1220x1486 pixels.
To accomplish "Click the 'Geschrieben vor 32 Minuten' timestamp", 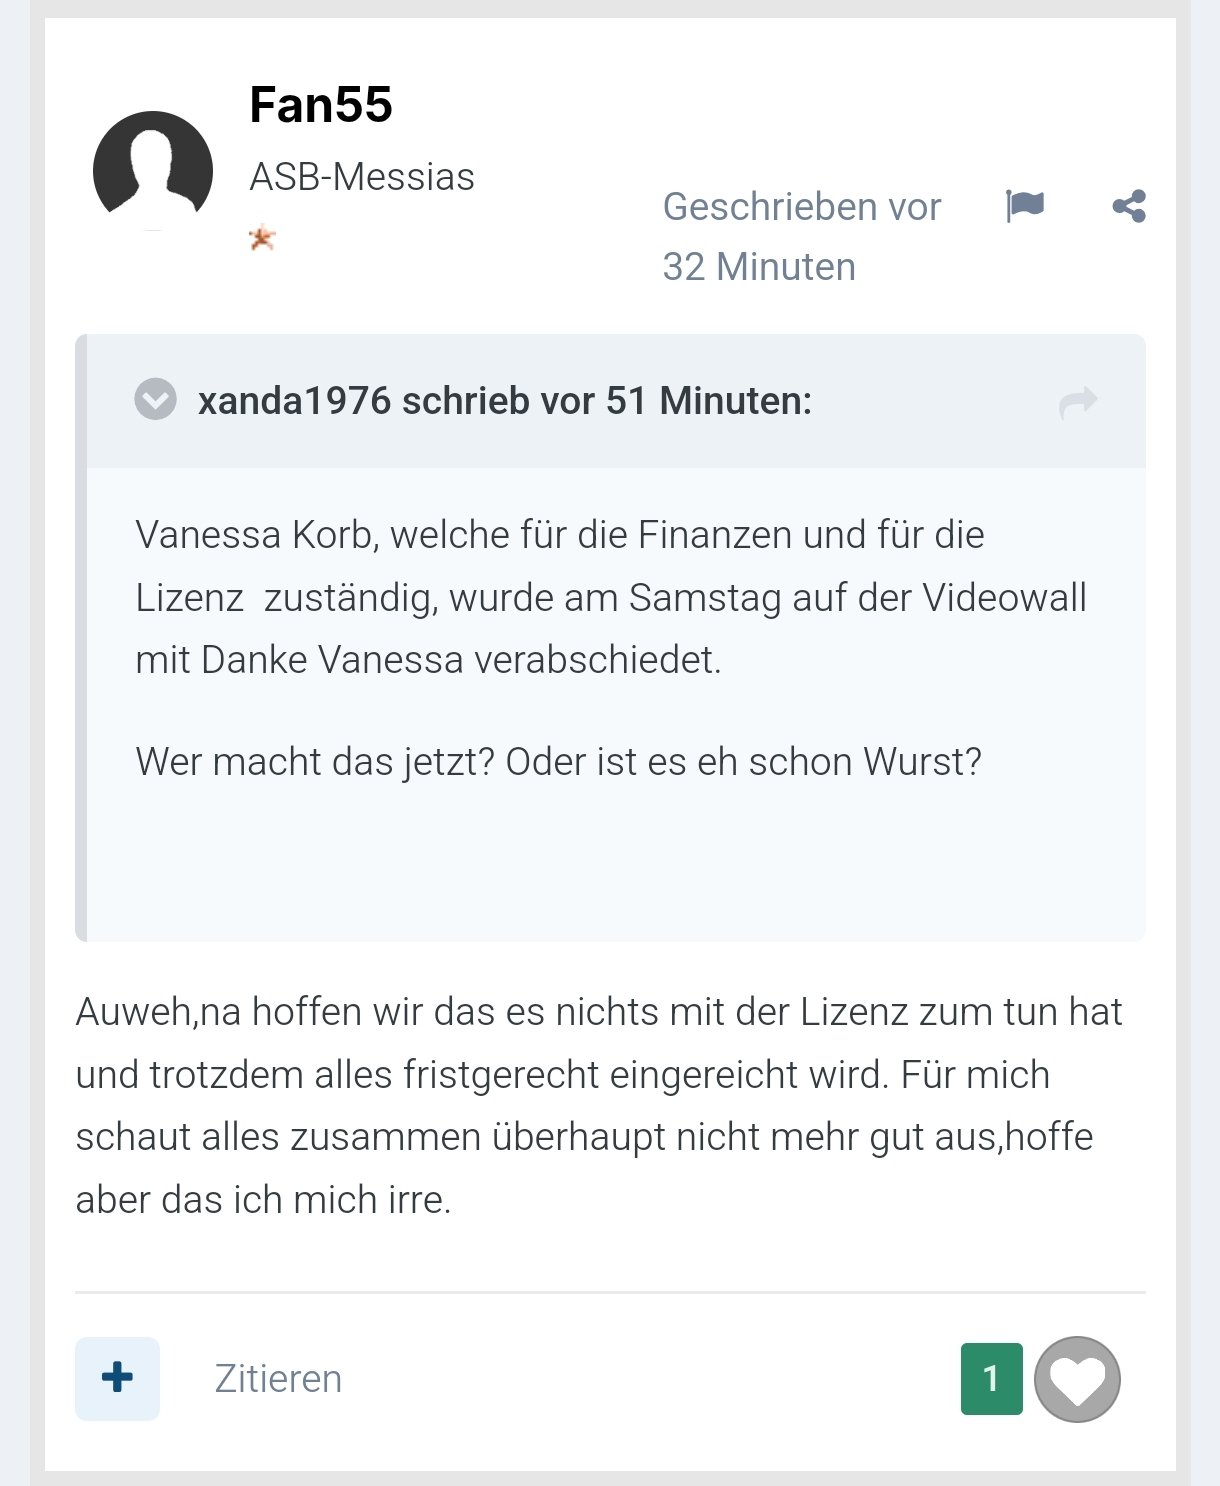I will pos(801,236).
